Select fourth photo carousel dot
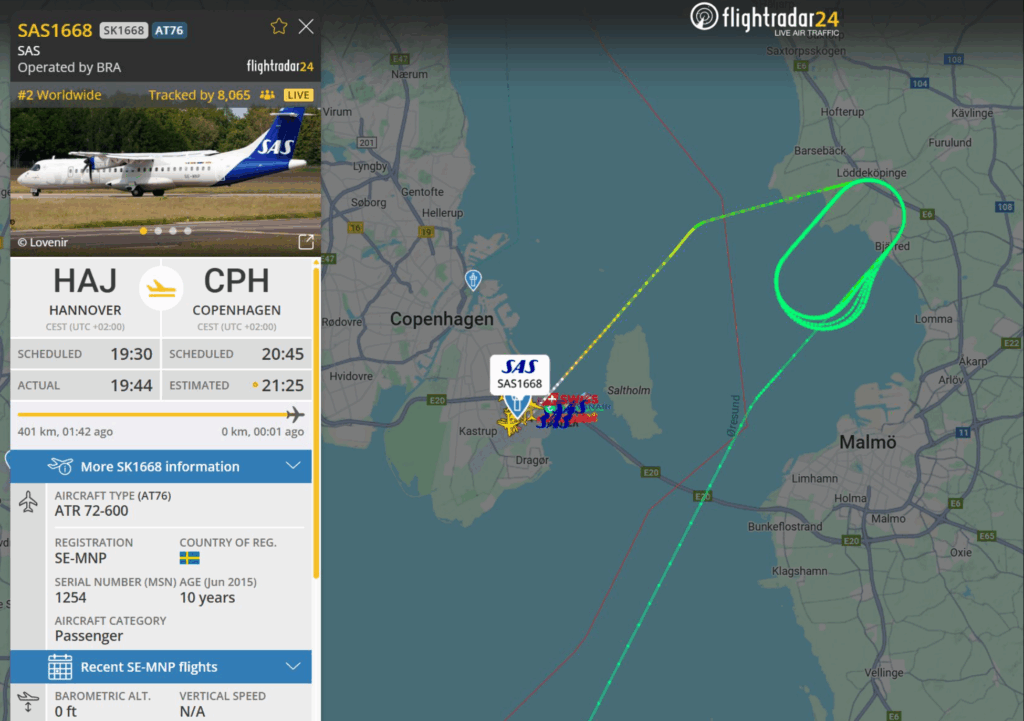The image size is (1024, 721). (187, 231)
